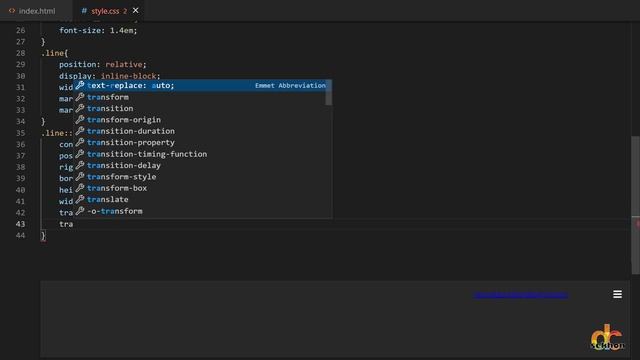Pick the transition suggestion
This screenshot has width=640, height=360.
pos(202,108)
